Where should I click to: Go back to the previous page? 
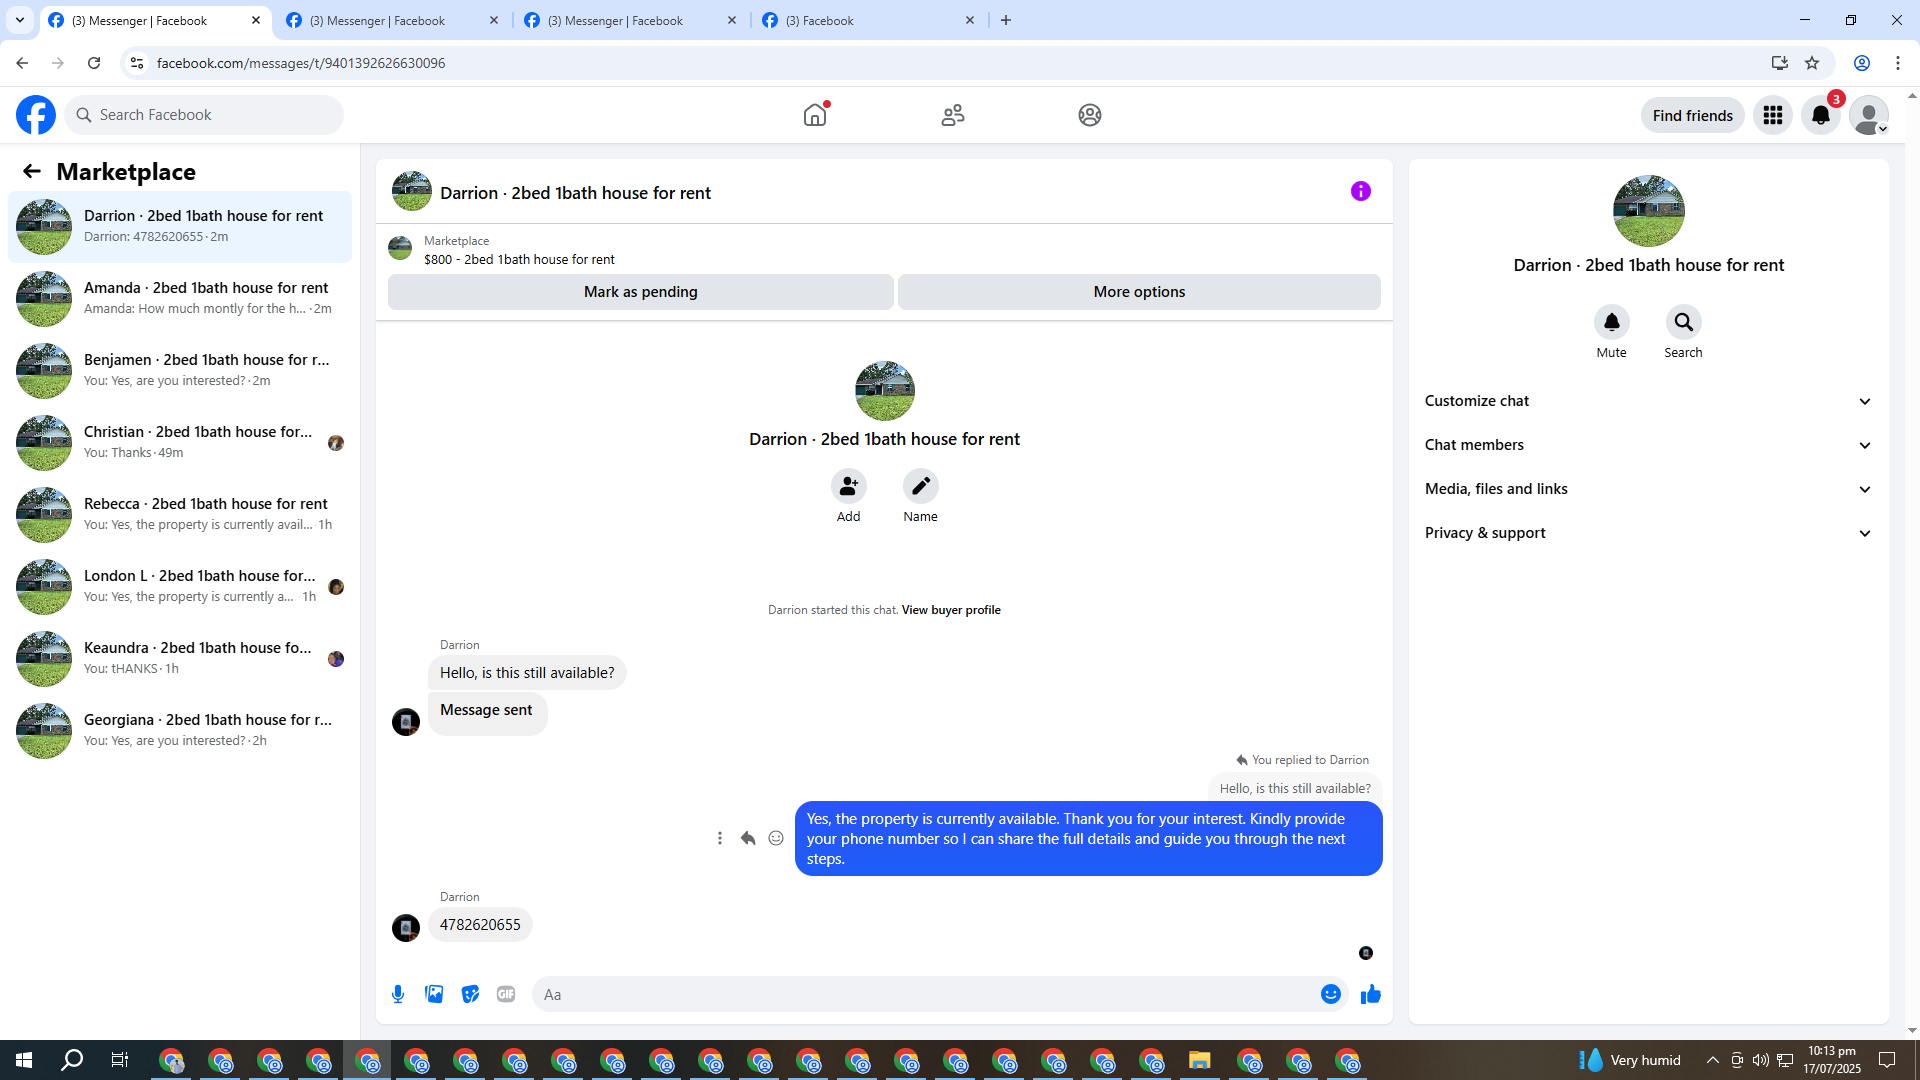tap(22, 63)
